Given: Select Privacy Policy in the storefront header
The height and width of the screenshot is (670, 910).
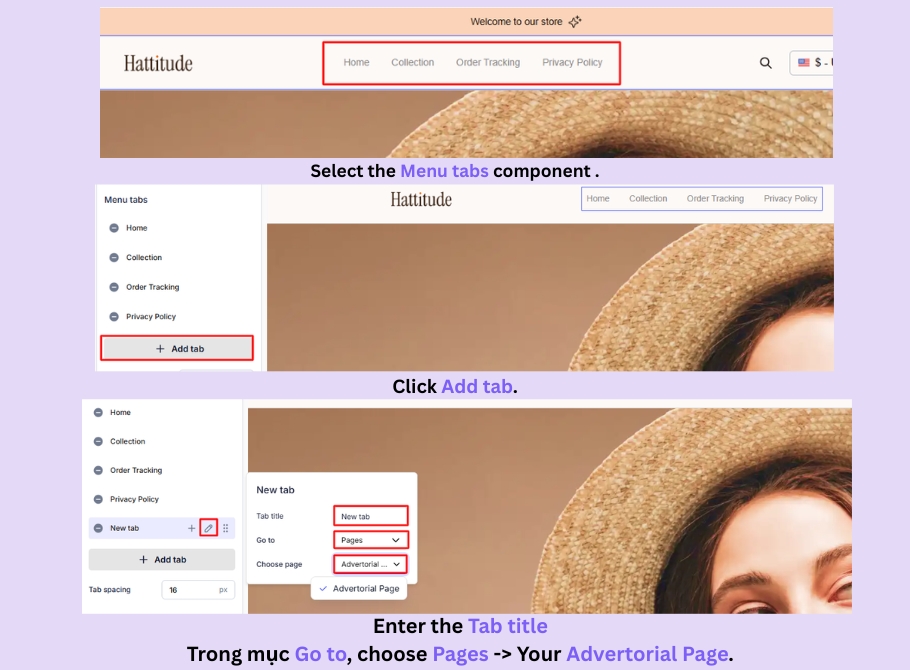Looking at the screenshot, I should click(572, 62).
